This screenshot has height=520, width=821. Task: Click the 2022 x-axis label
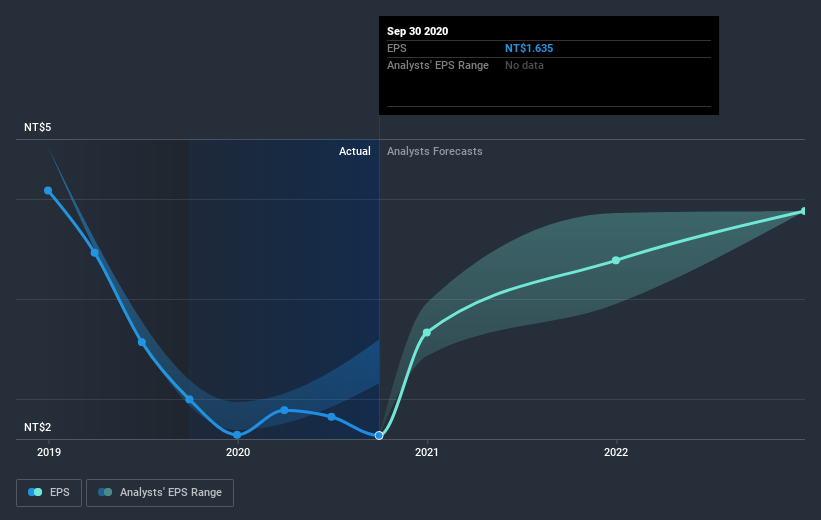point(616,452)
